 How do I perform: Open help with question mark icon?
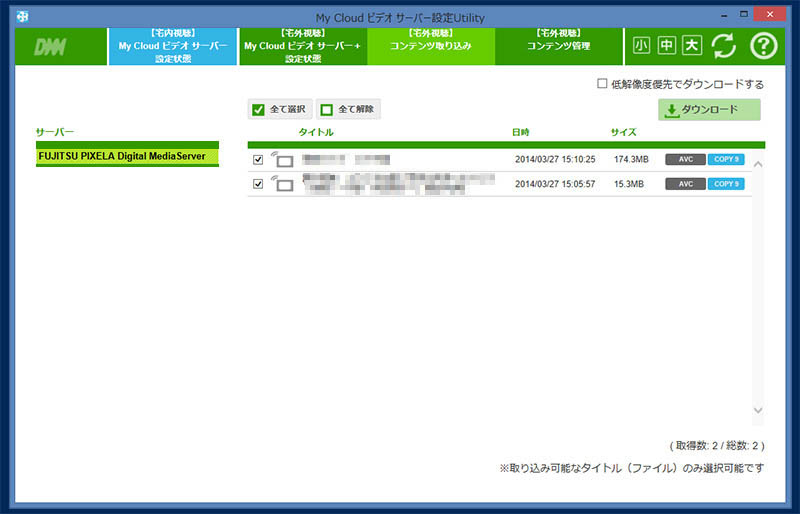tap(764, 46)
